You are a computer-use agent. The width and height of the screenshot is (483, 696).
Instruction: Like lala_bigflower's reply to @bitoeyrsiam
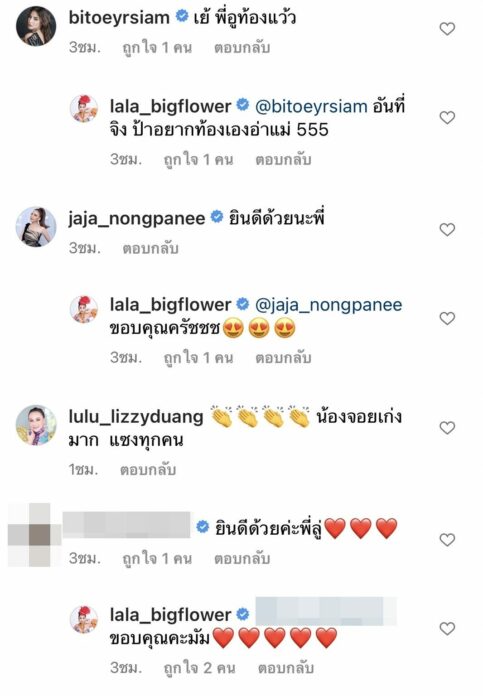[447, 118]
